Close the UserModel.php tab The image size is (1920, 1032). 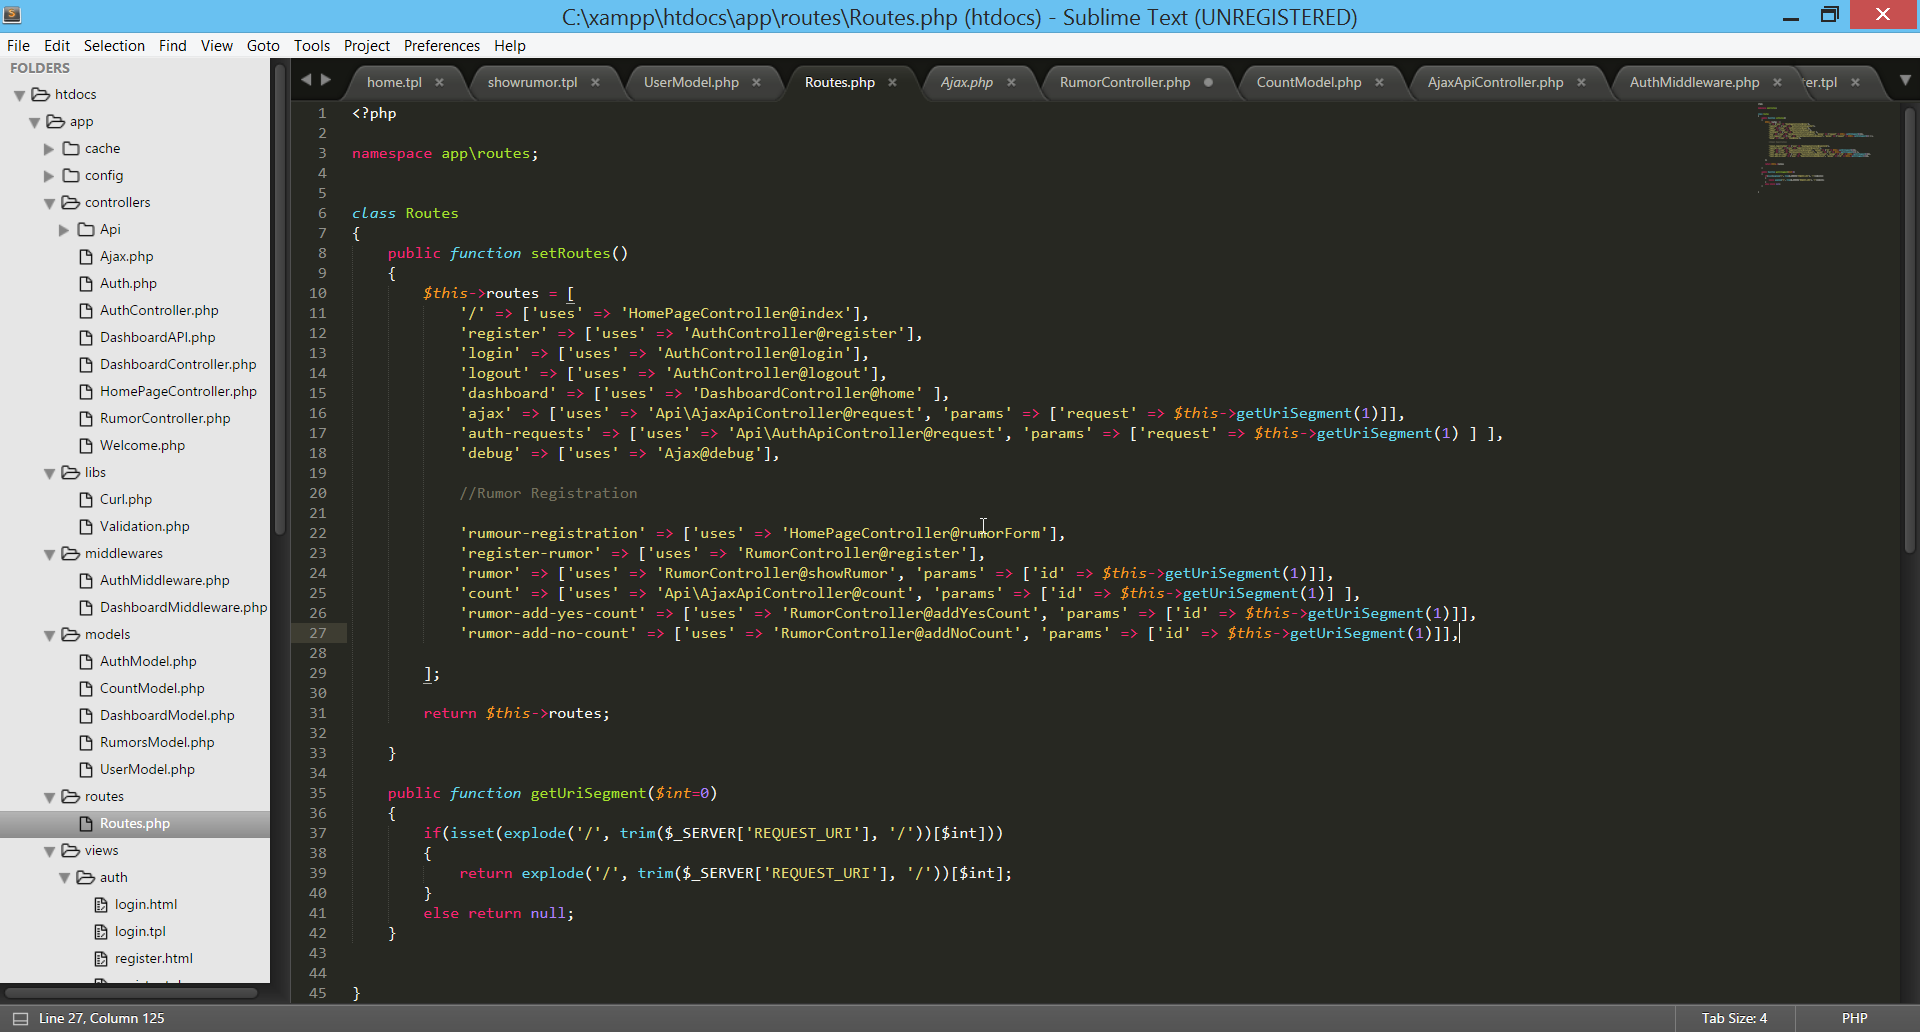[756, 82]
